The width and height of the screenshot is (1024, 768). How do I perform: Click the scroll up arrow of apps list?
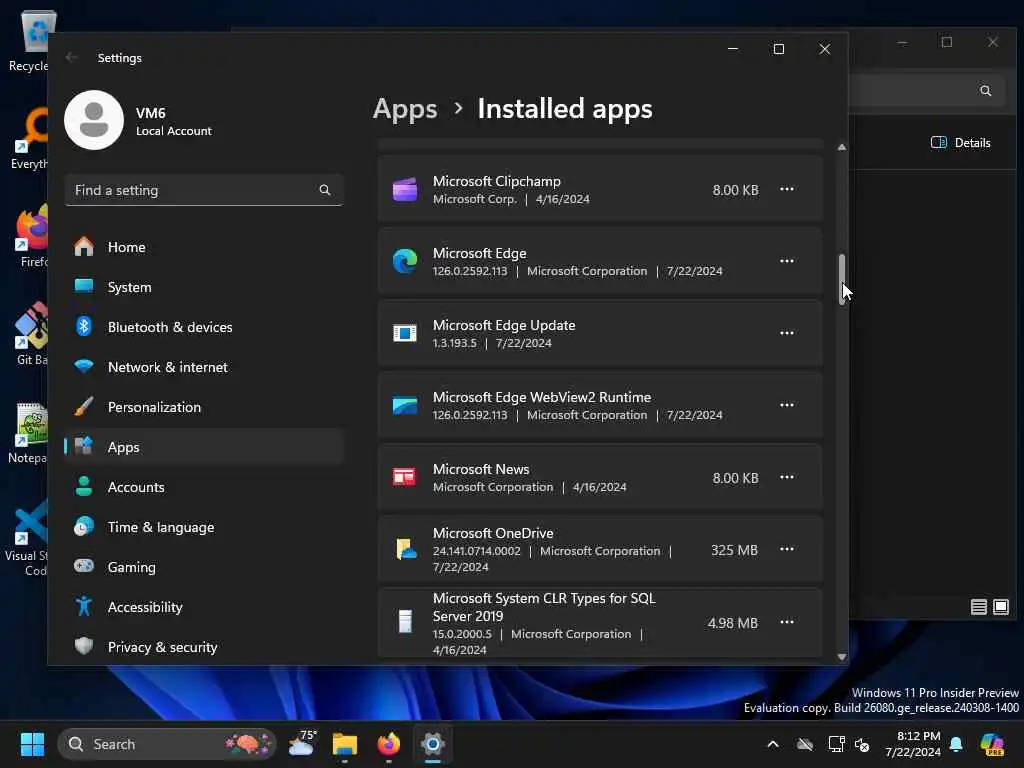click(x=842, y=147)
